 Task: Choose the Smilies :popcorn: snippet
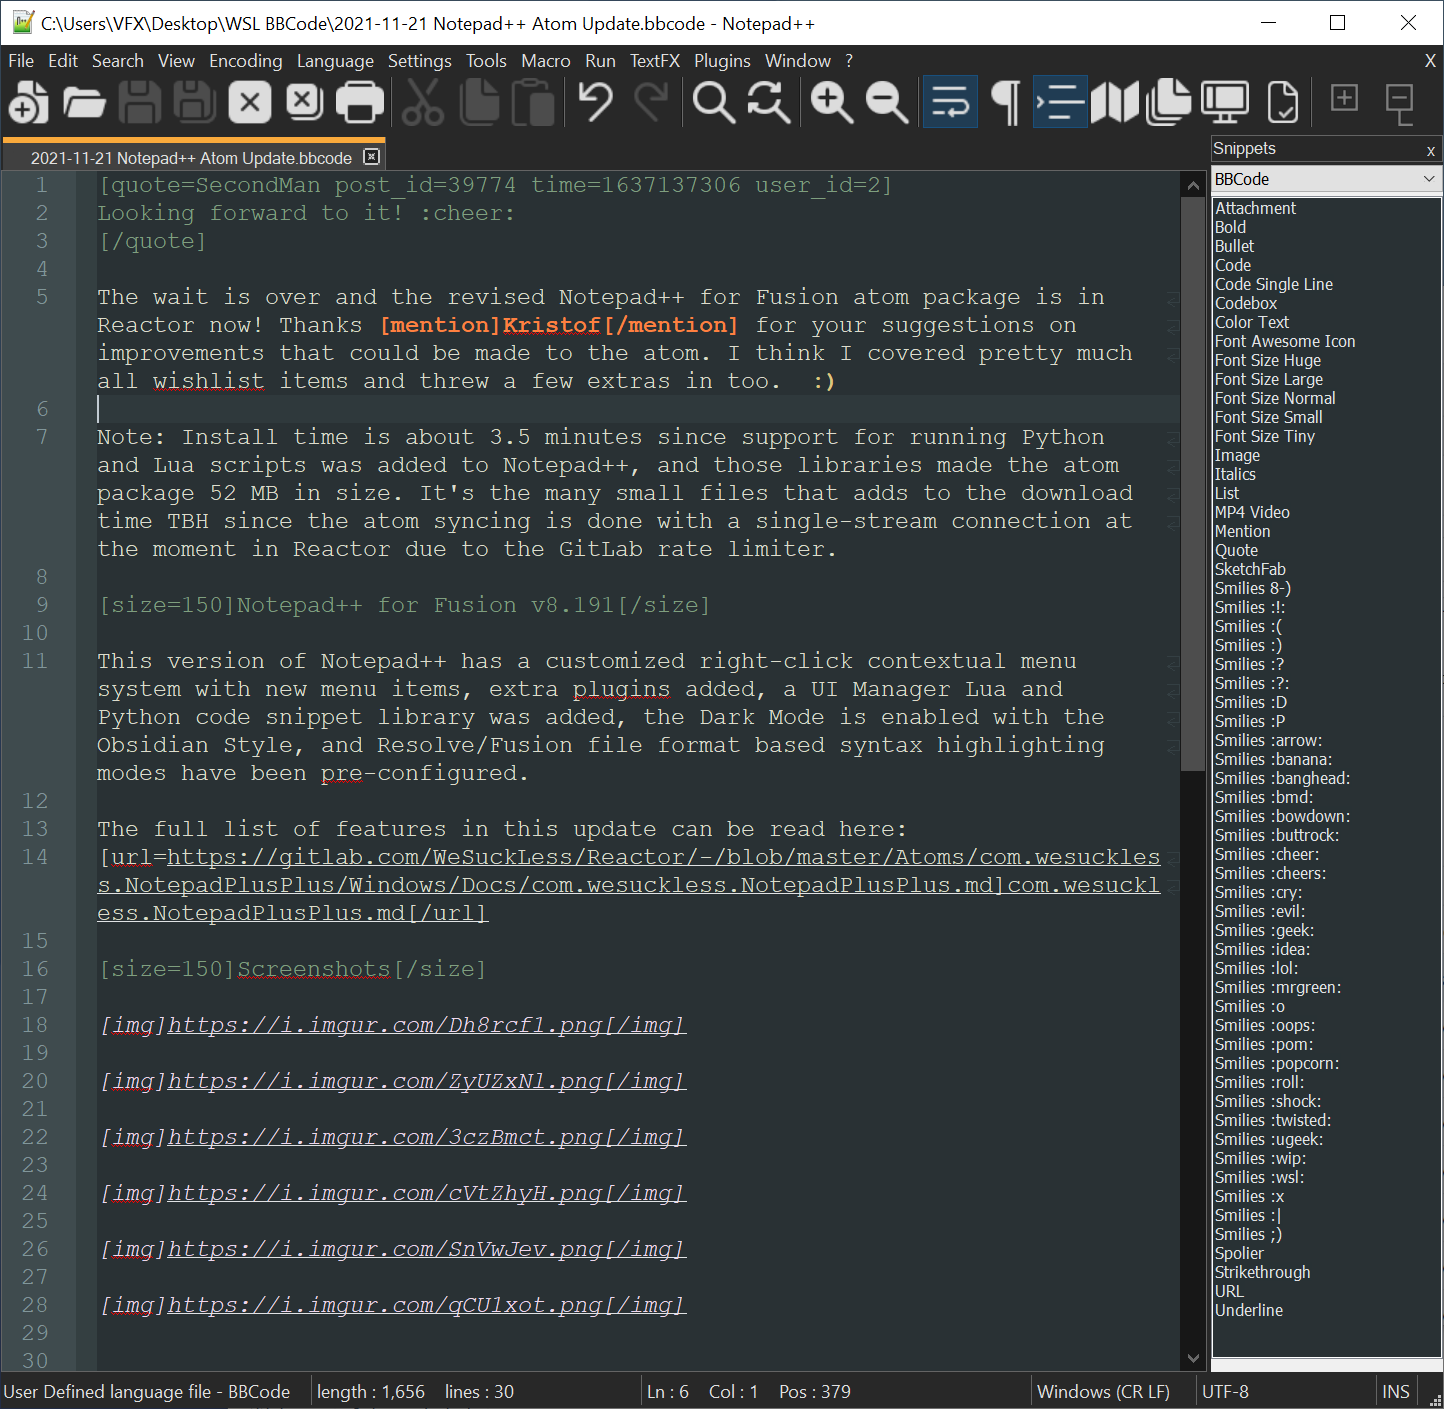tap(1277, 1063)
